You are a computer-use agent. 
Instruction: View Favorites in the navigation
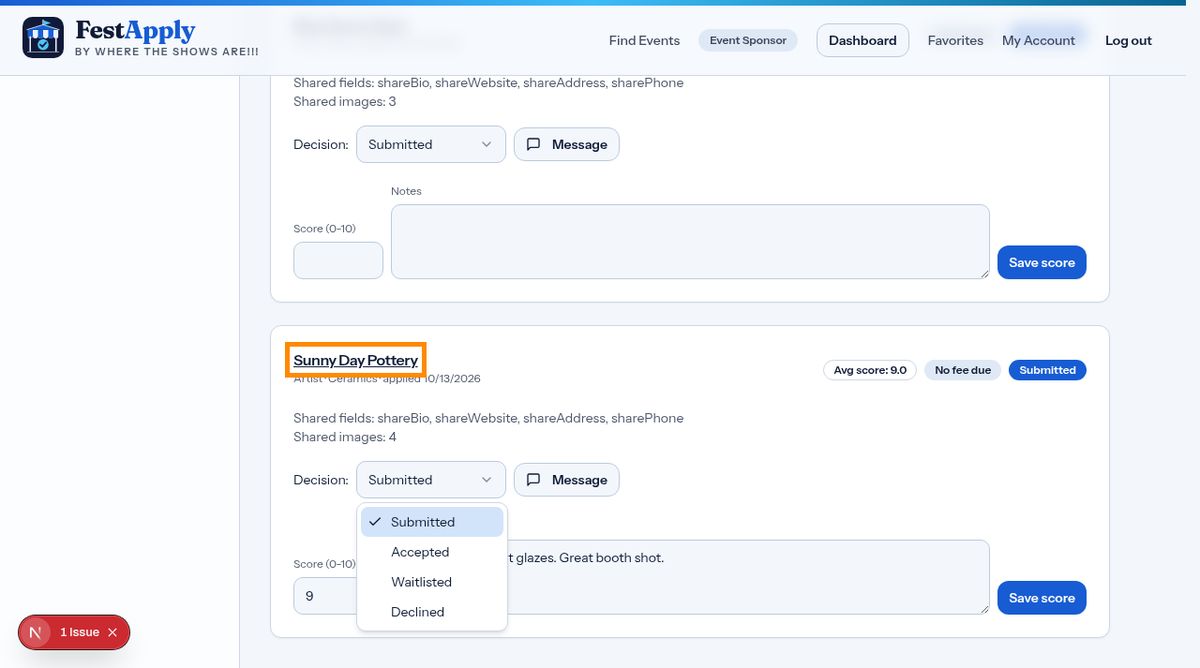(x=955, y=40)
